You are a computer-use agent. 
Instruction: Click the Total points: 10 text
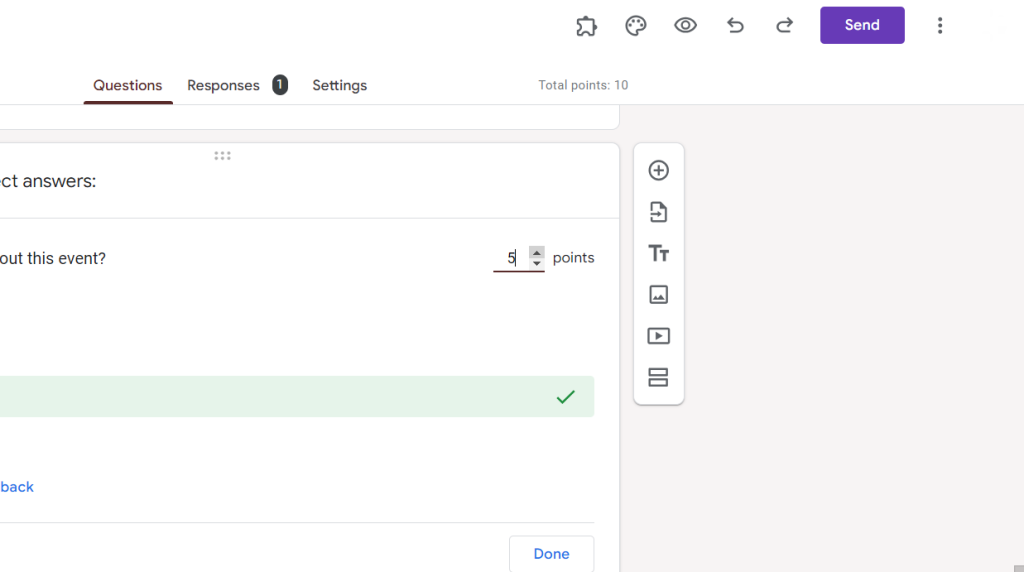click(583, 85)
